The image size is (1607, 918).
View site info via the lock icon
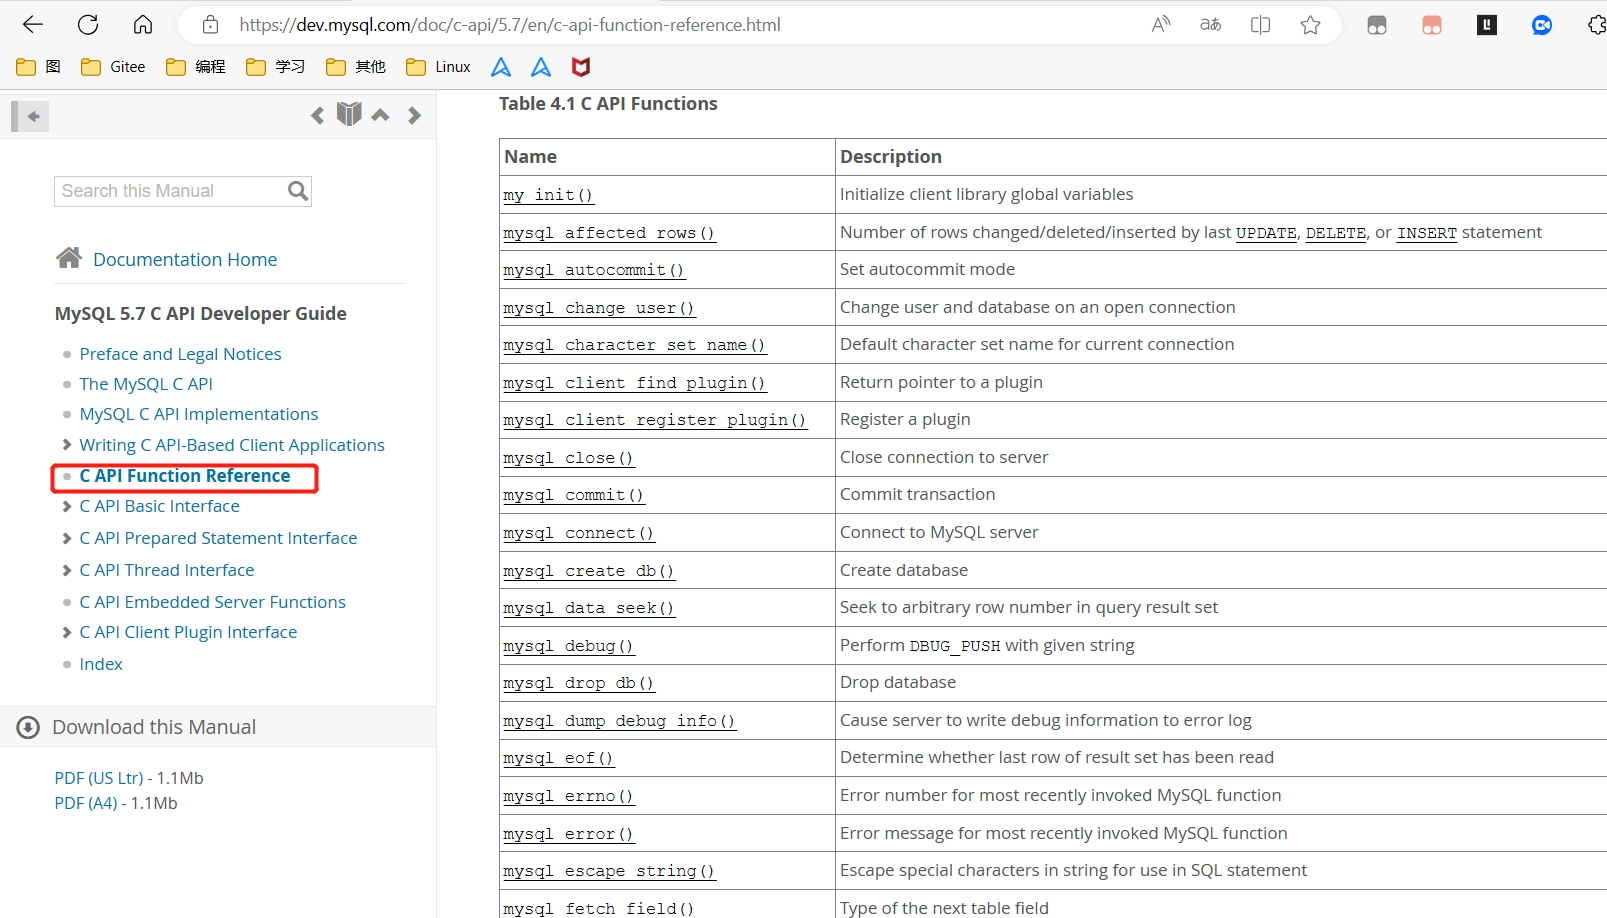(x=210, y=25)
